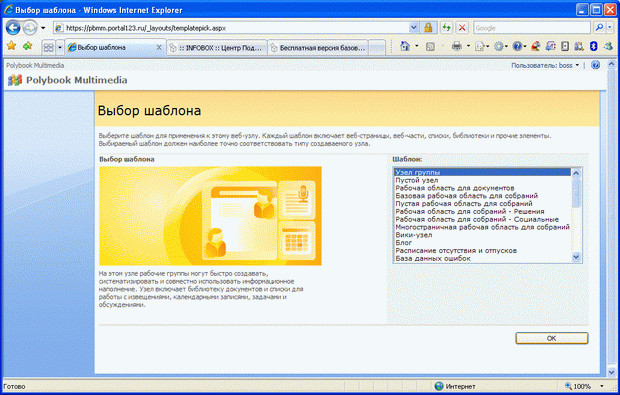
Task: Select Базовая рабочая область для собраний
Action: coord(482,196)
